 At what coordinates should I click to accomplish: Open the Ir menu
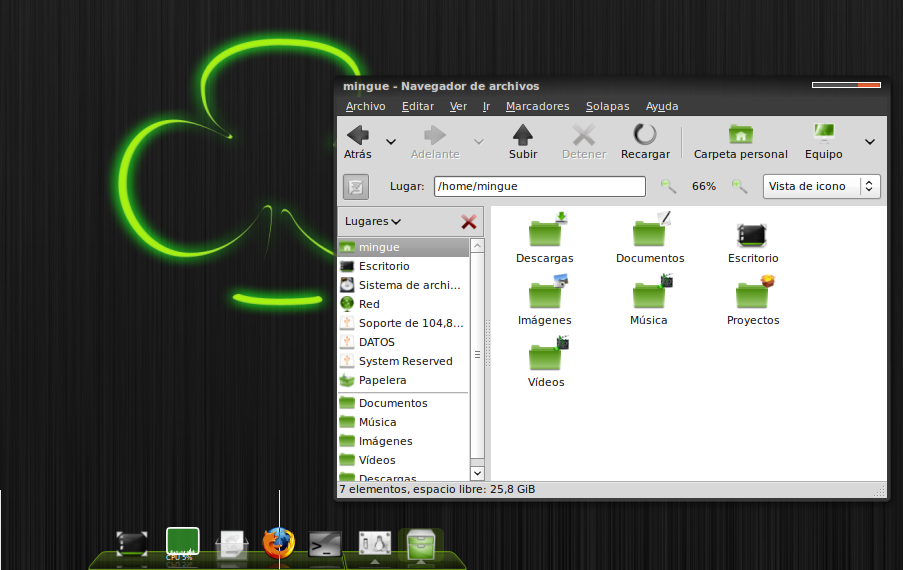(x=487, y=107)
